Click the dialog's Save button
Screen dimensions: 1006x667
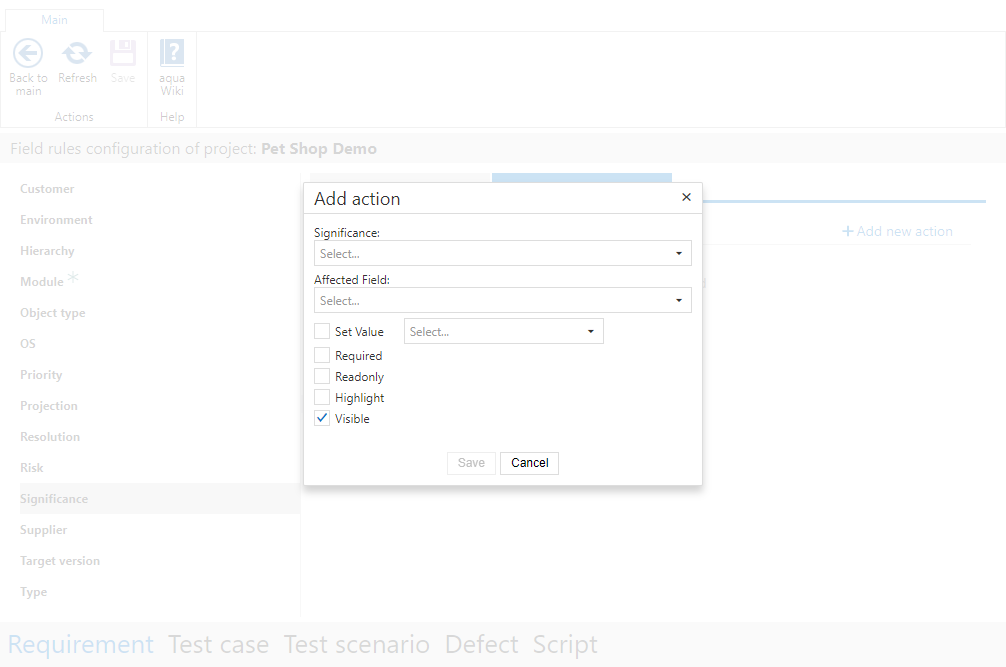coord(471,463)
